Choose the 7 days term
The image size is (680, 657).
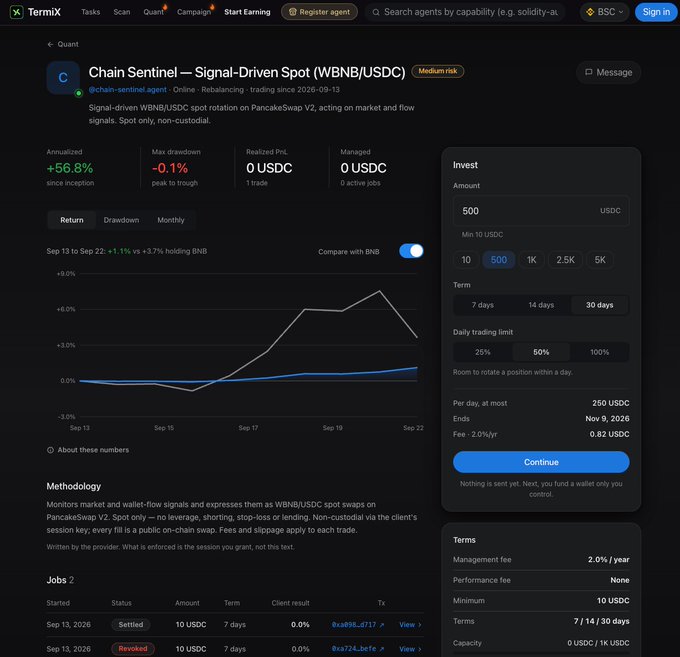[483, 305]
